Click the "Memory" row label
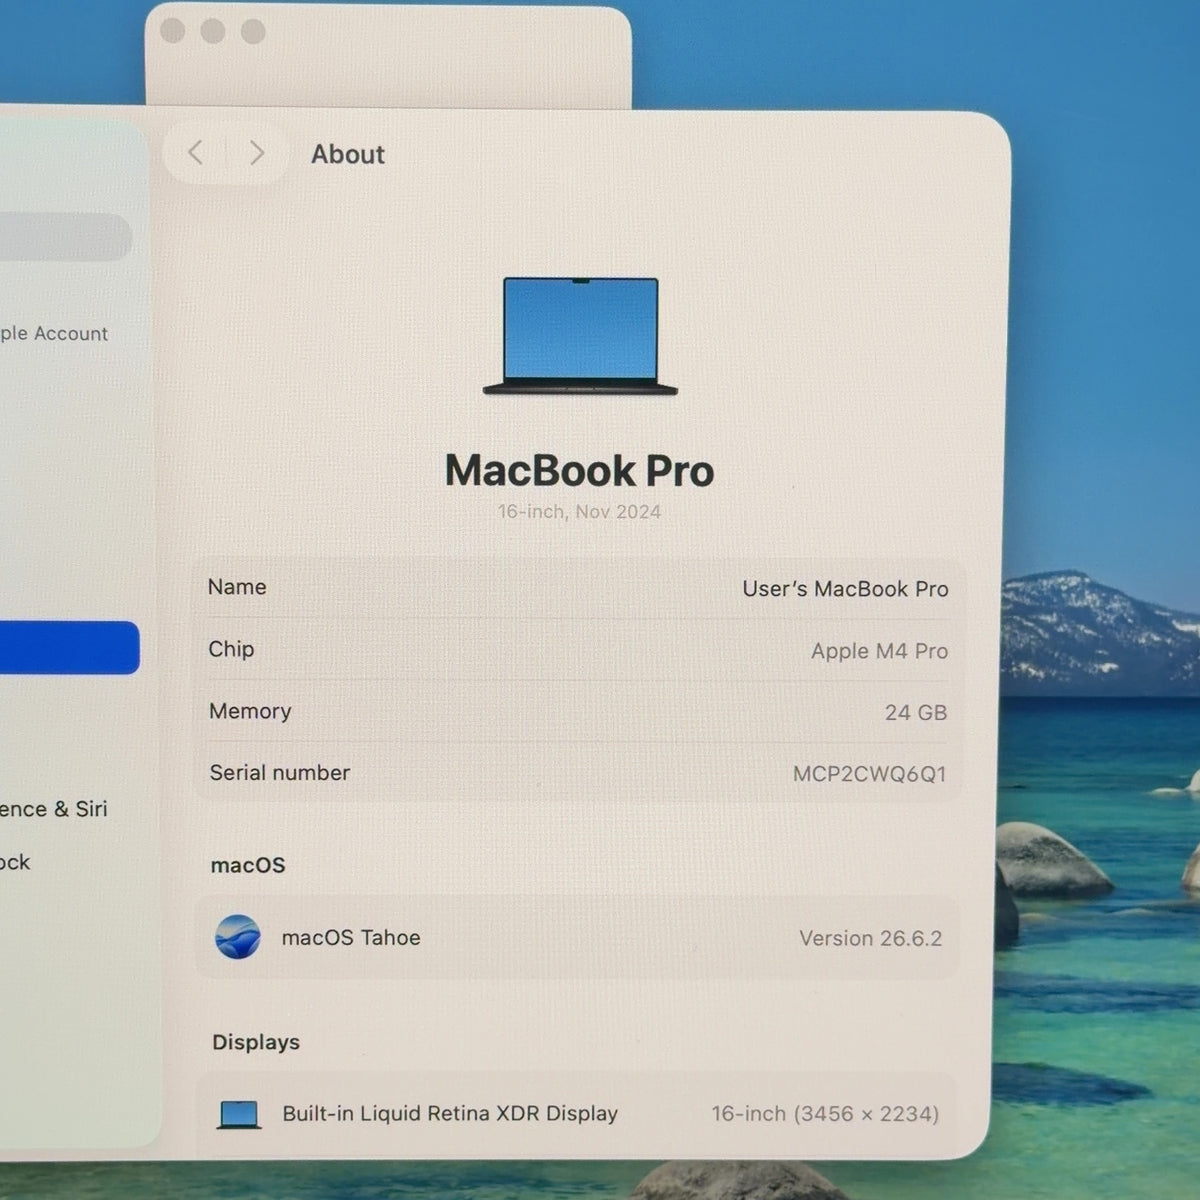Screen dimensions: 1200x1200 [250, 711]
